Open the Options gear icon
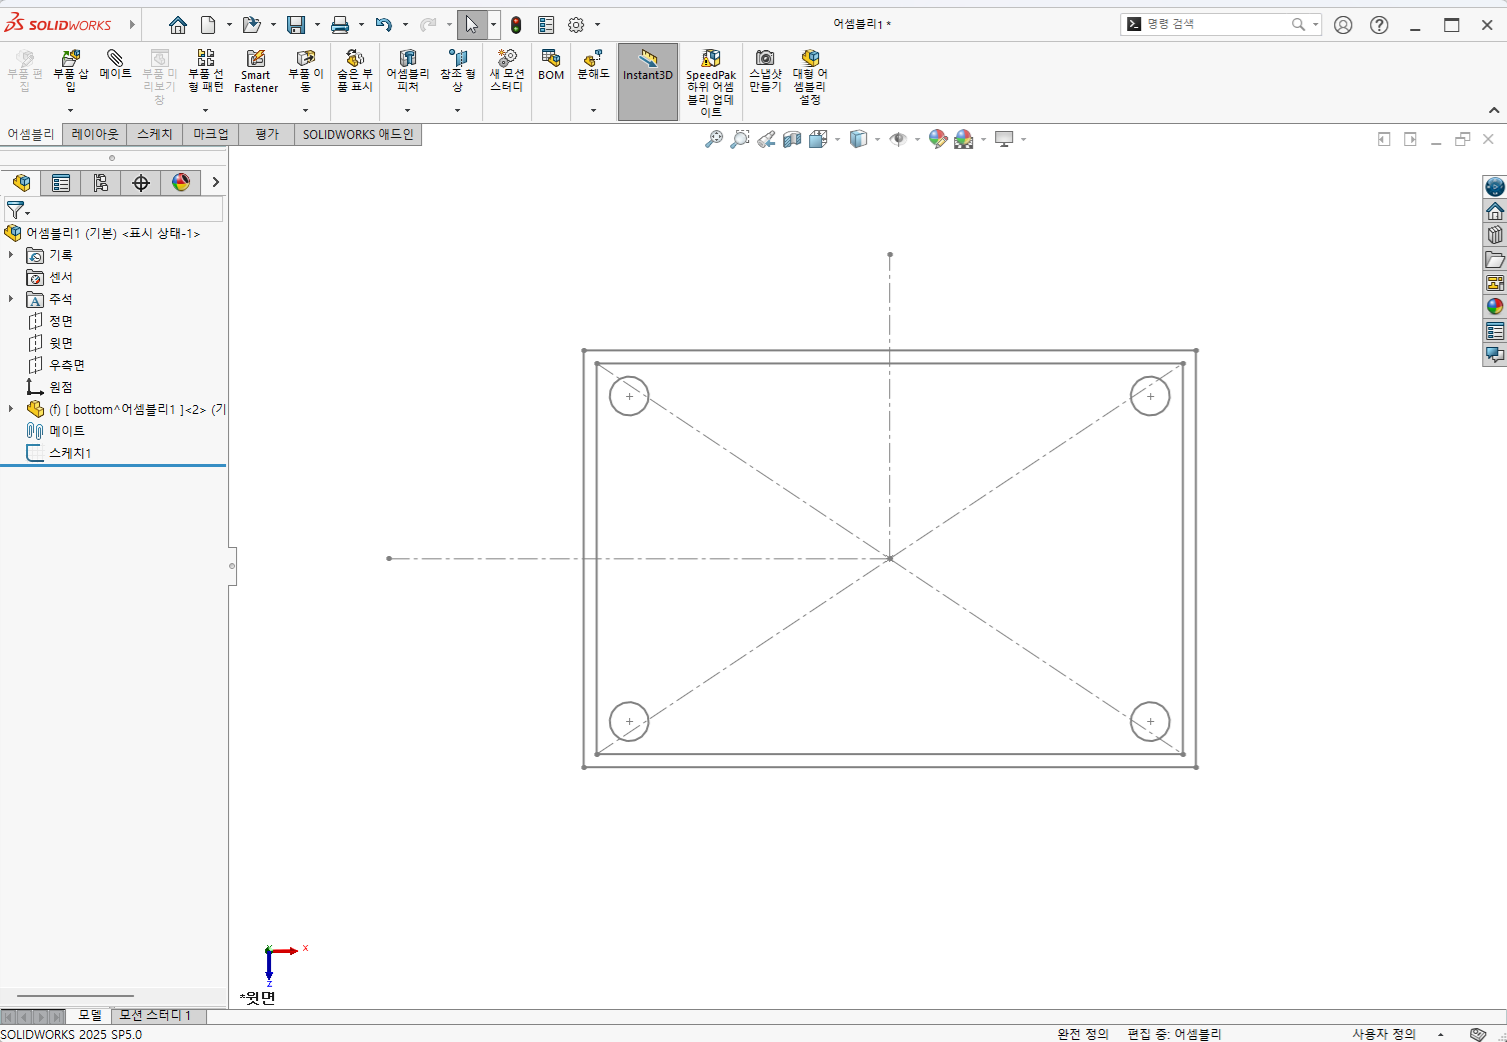Image resolution: width=1507 pixels, height=1042 pixels. (576, 25)
